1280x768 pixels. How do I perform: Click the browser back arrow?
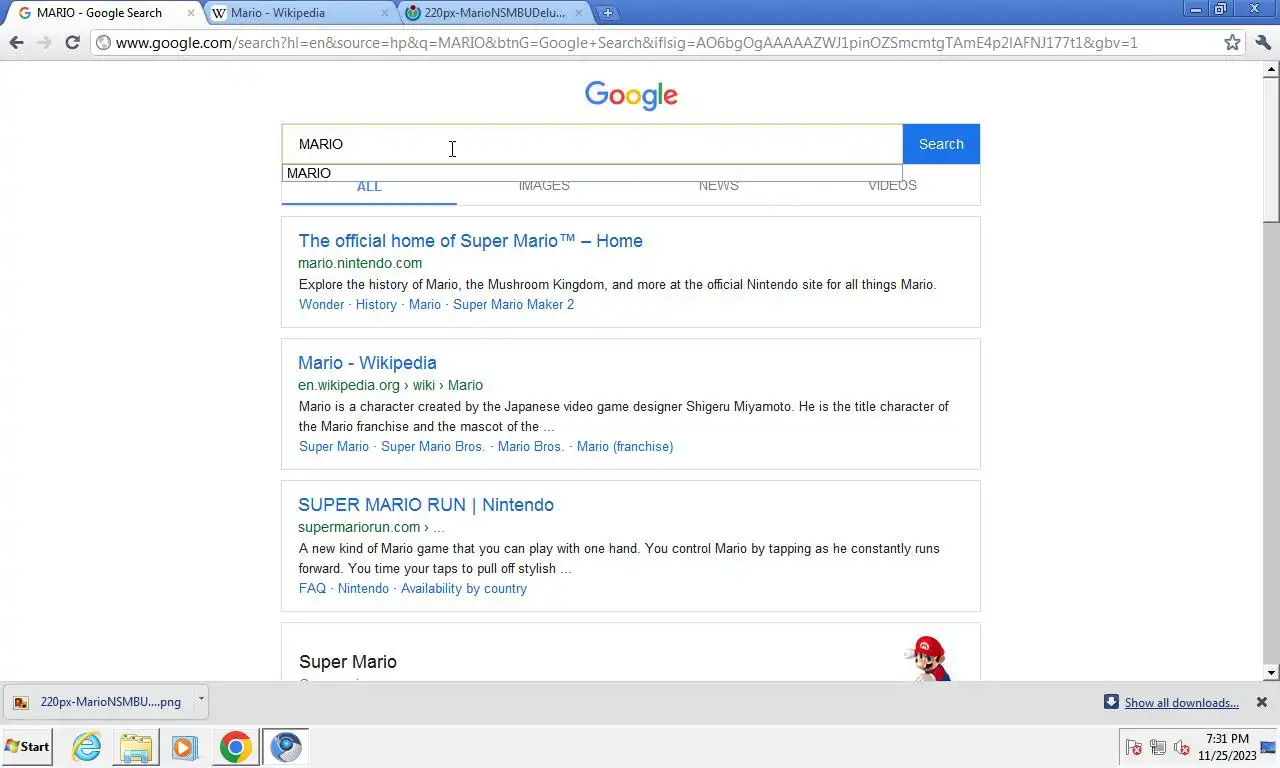coord(16,42)
